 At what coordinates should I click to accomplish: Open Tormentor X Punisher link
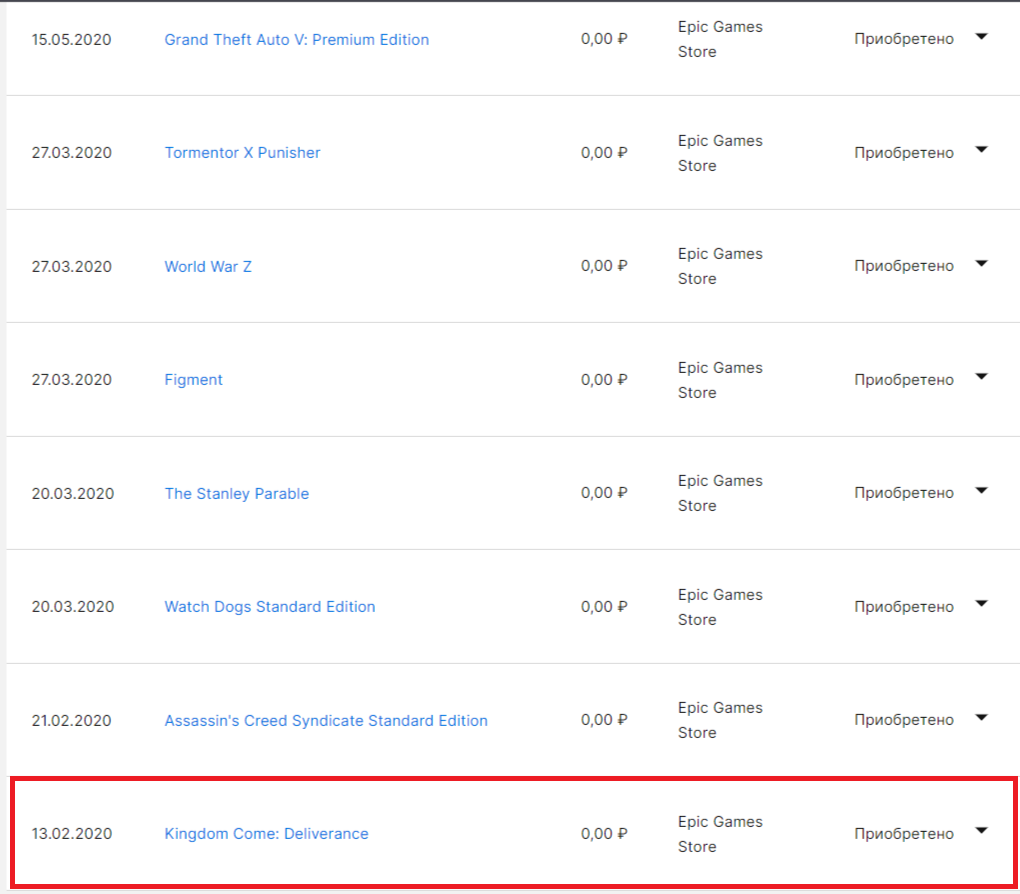pos(242,153)
